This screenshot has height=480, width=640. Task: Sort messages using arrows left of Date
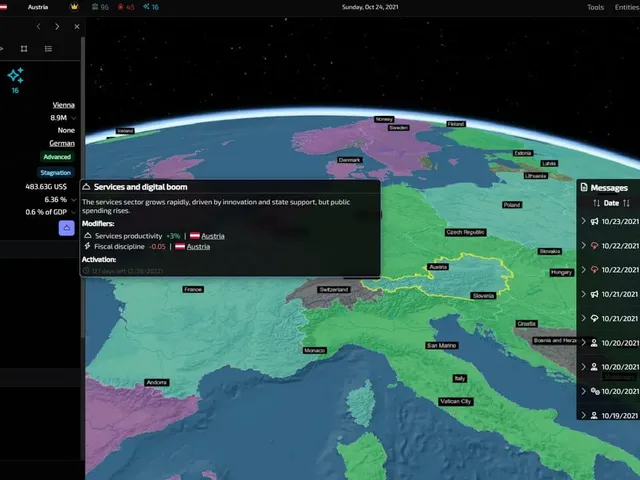(x=596, y=203)
